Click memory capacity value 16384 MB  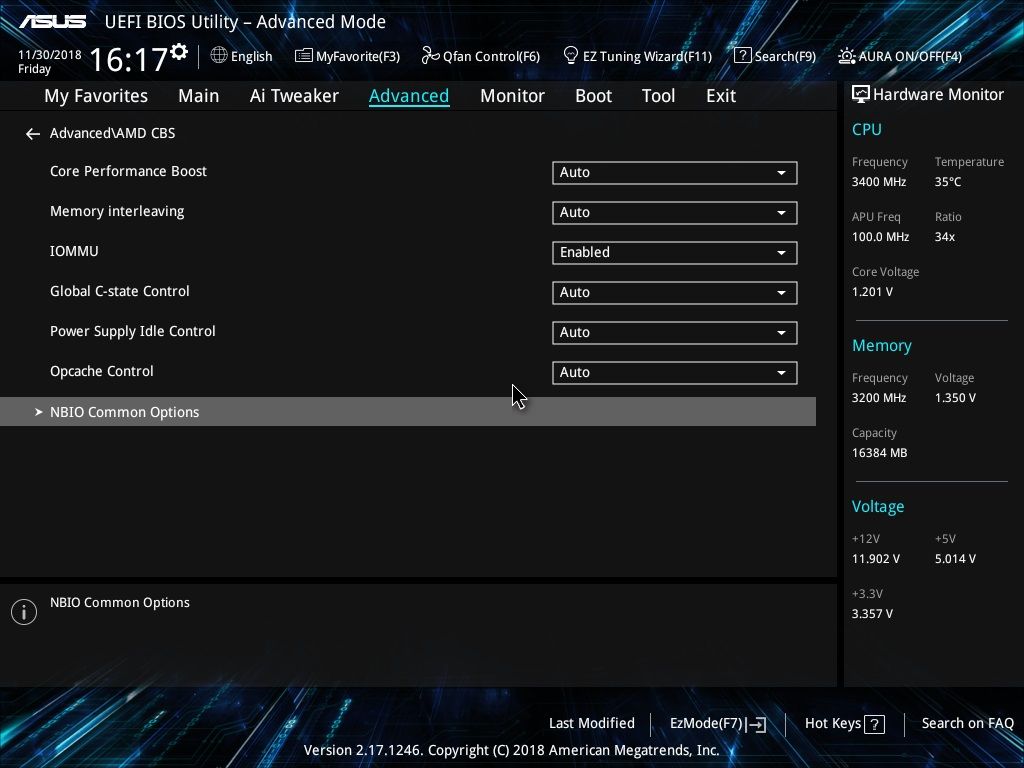(879, 453)
